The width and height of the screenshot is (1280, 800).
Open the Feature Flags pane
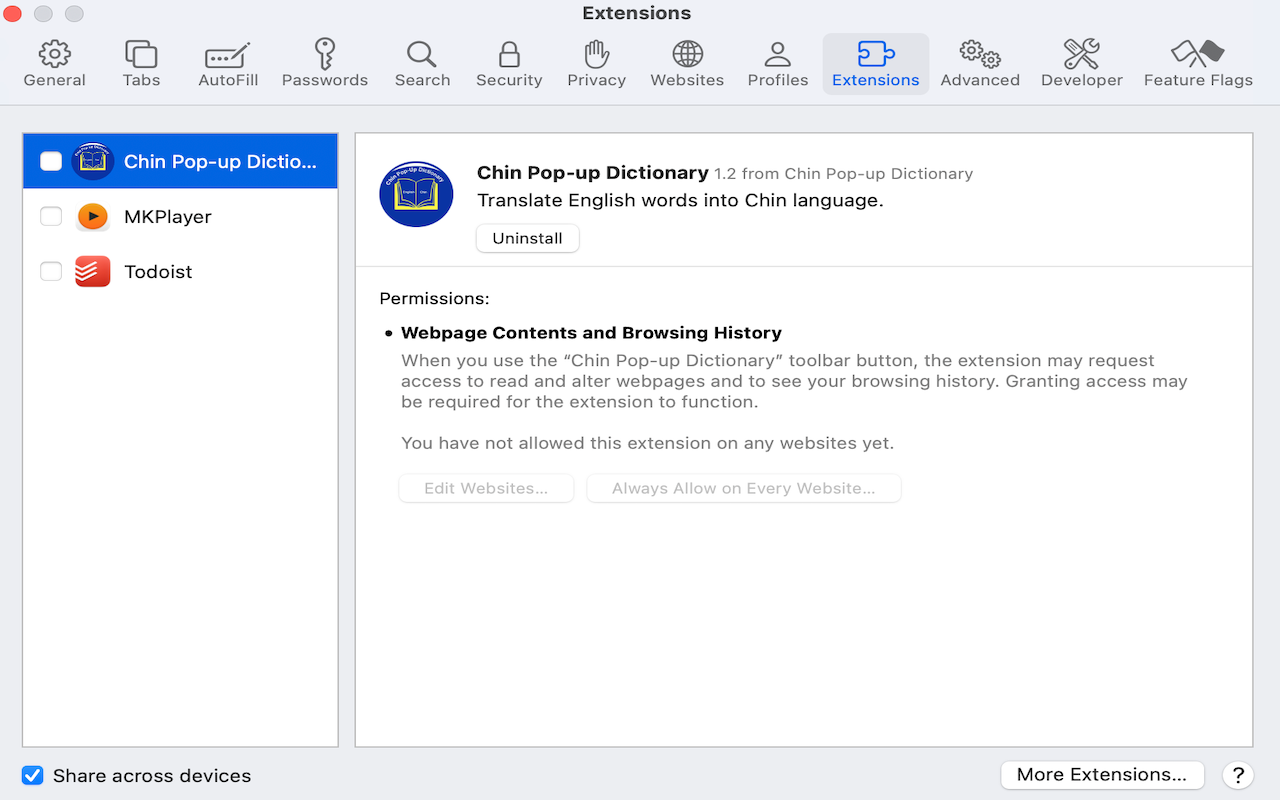[x=1198, y=64]
